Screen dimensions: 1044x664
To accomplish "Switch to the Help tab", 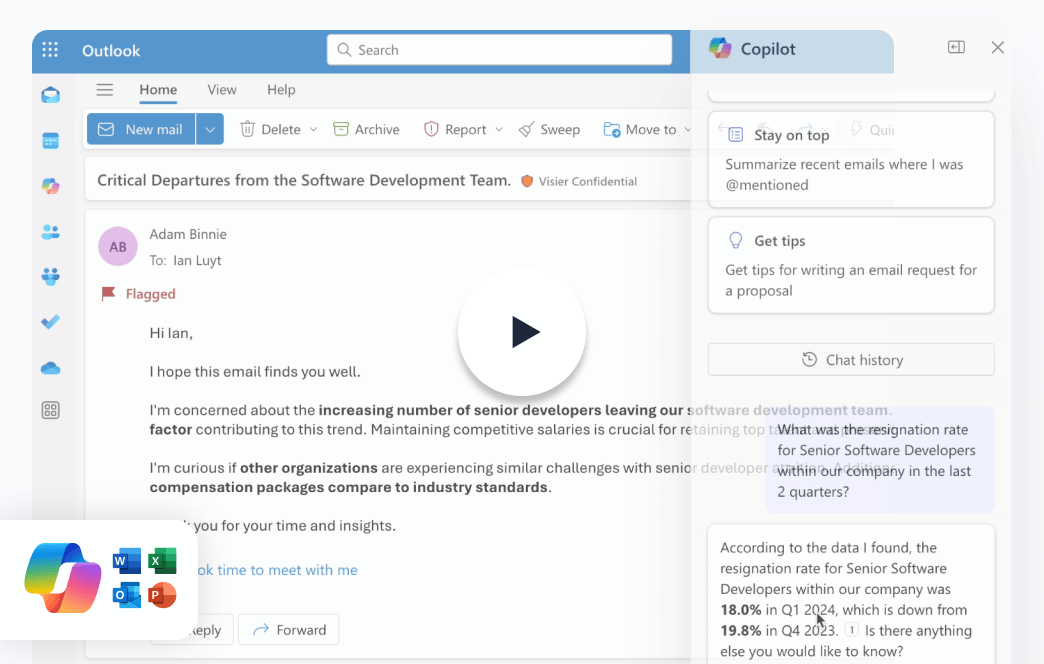I will [281, 90].
